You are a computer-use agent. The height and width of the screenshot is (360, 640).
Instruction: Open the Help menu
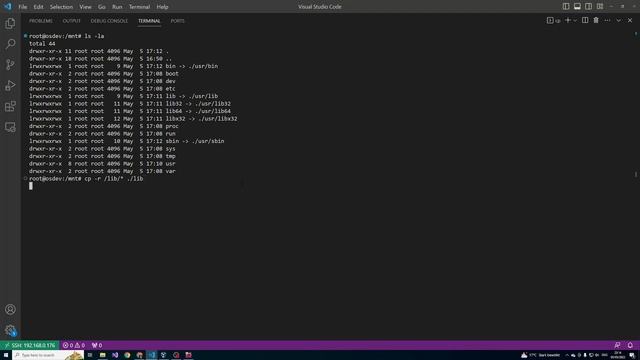point(162,7)
